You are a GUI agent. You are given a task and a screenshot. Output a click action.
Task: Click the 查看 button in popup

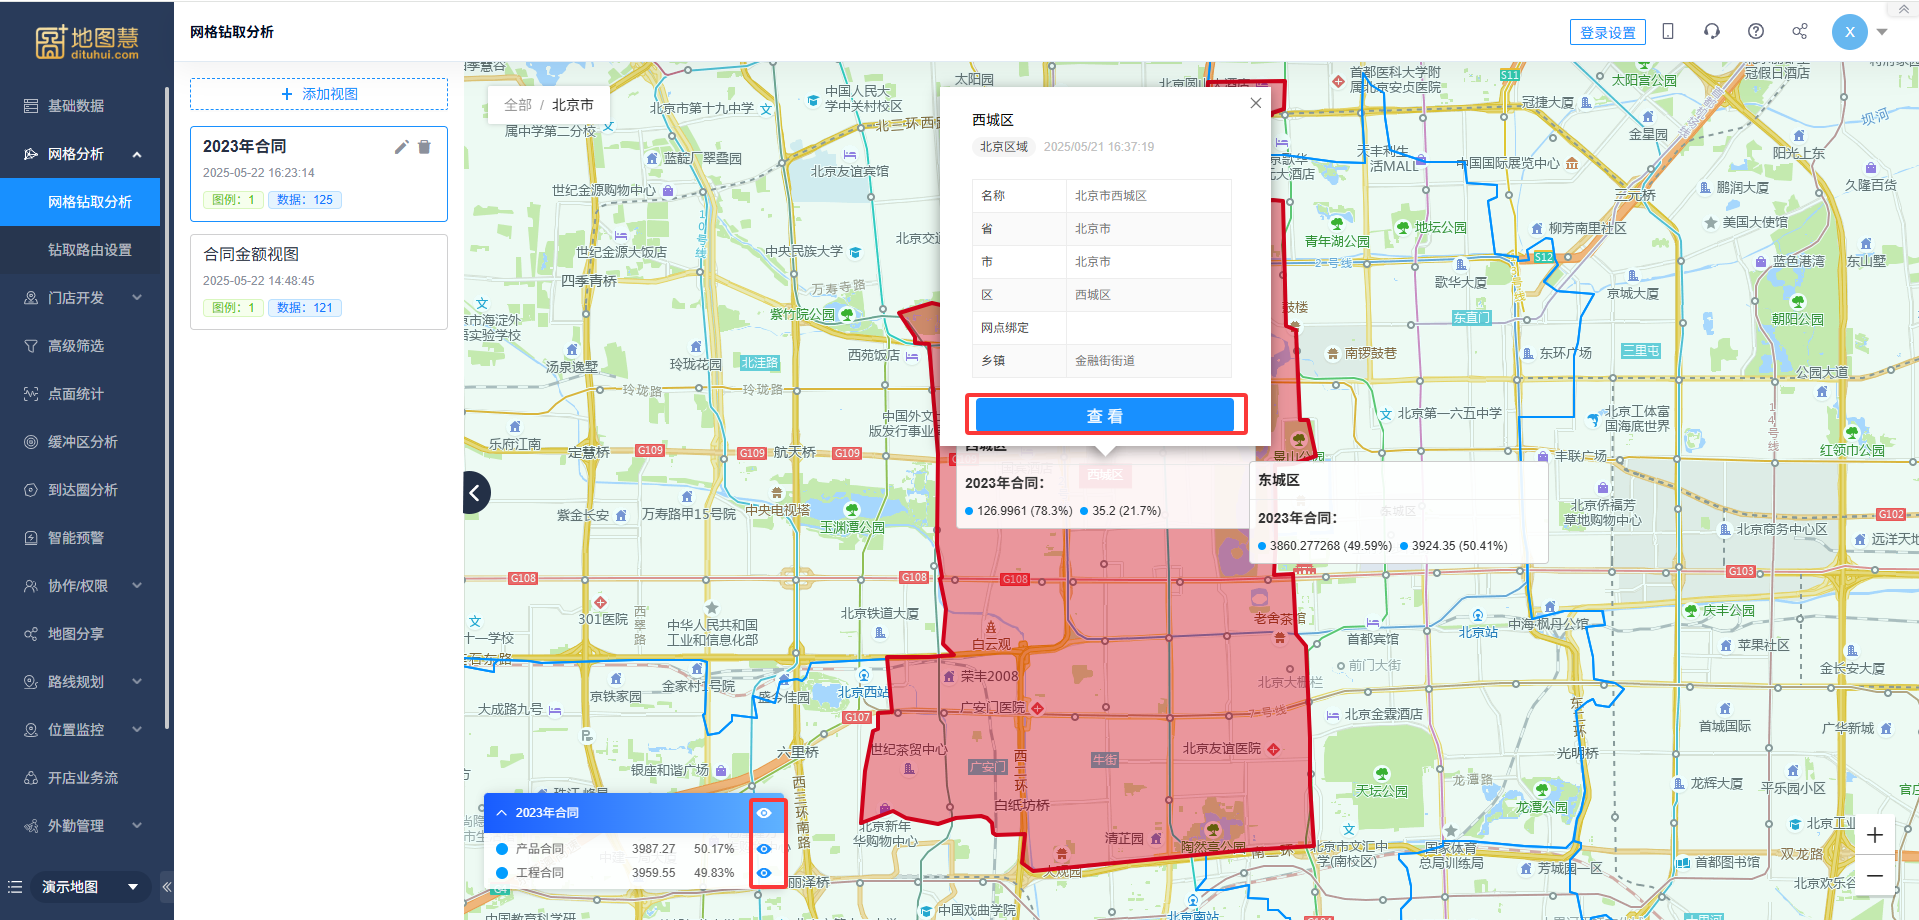point(1105,416)
